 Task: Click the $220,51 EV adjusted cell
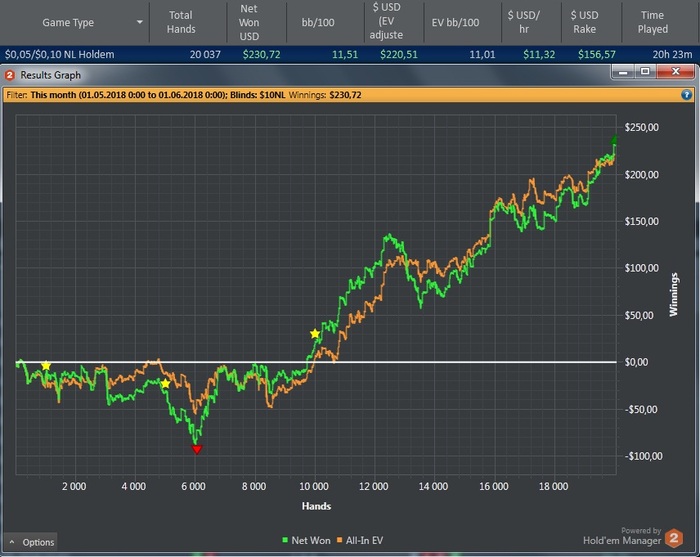pos(399,54)
